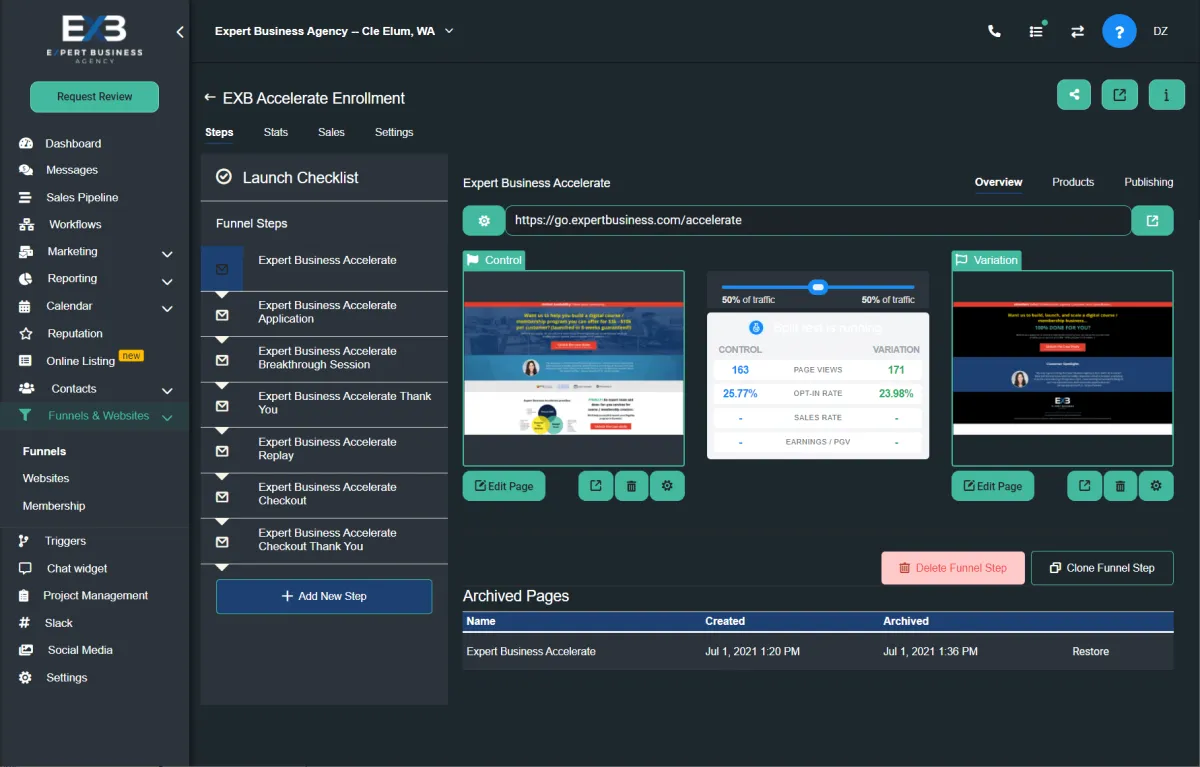Click the funnel URL input field

pos(817,220)
